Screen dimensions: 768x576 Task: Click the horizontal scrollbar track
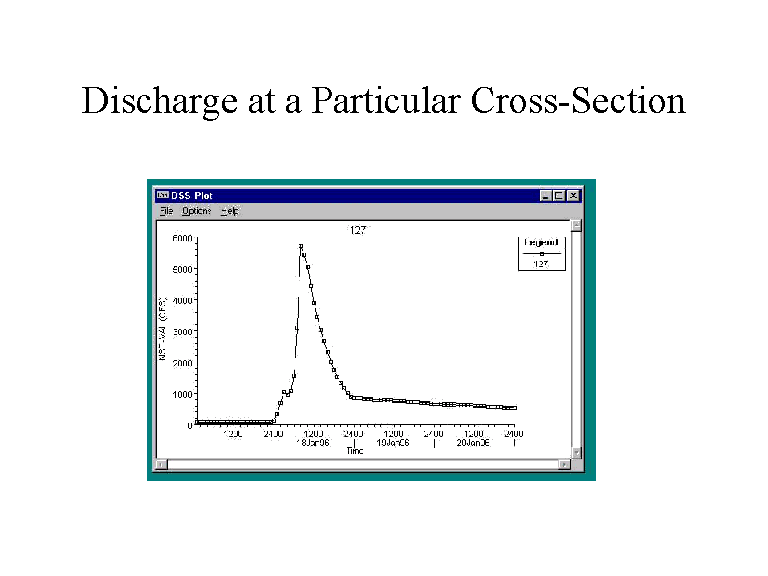pyautogui.click(x=360, y=464)
